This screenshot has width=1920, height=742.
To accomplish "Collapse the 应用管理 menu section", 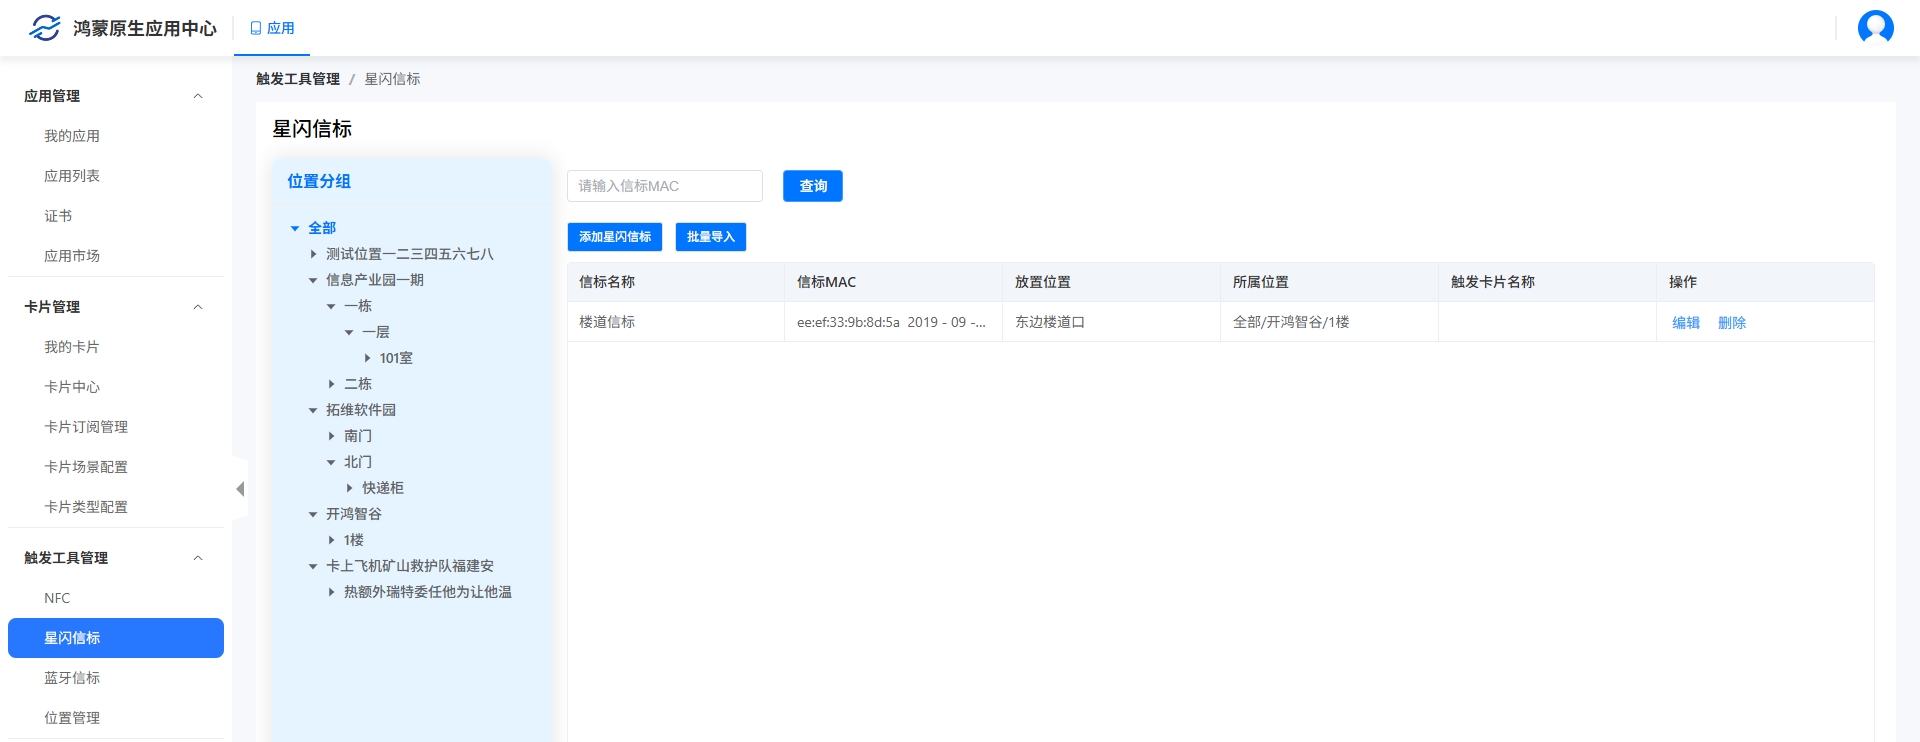I will coord(198,96).
